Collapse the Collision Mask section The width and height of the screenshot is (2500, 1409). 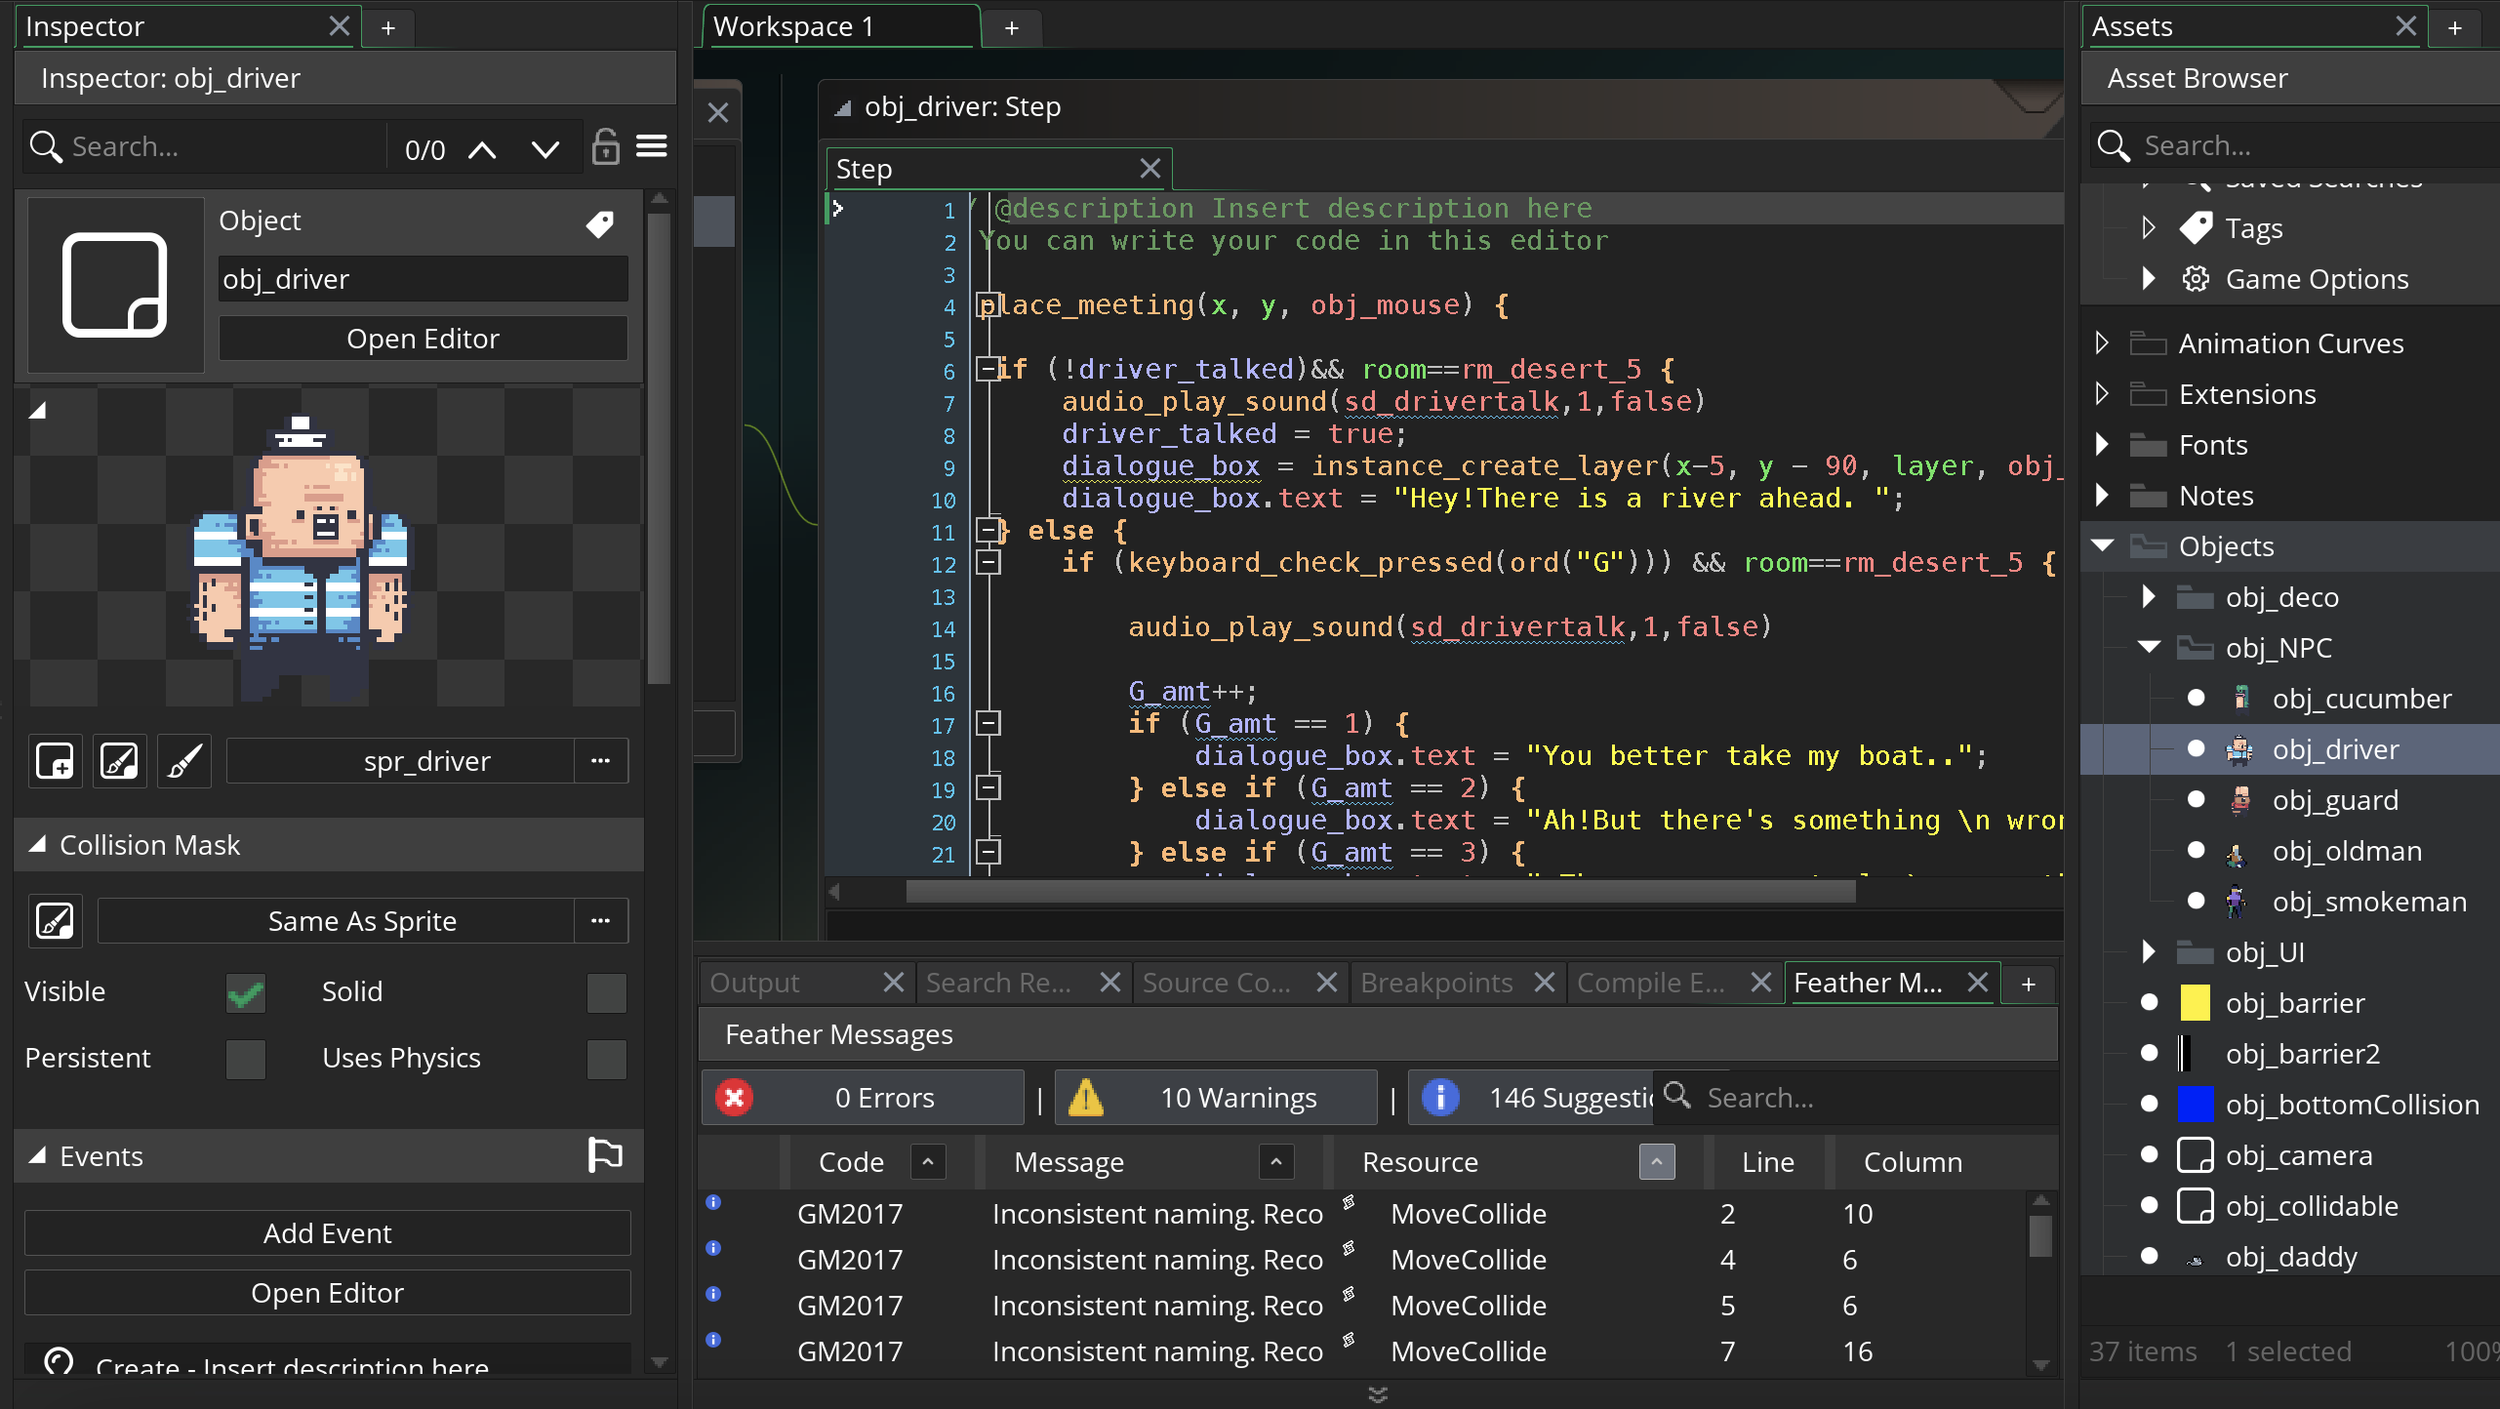click(x=38, y=845)
